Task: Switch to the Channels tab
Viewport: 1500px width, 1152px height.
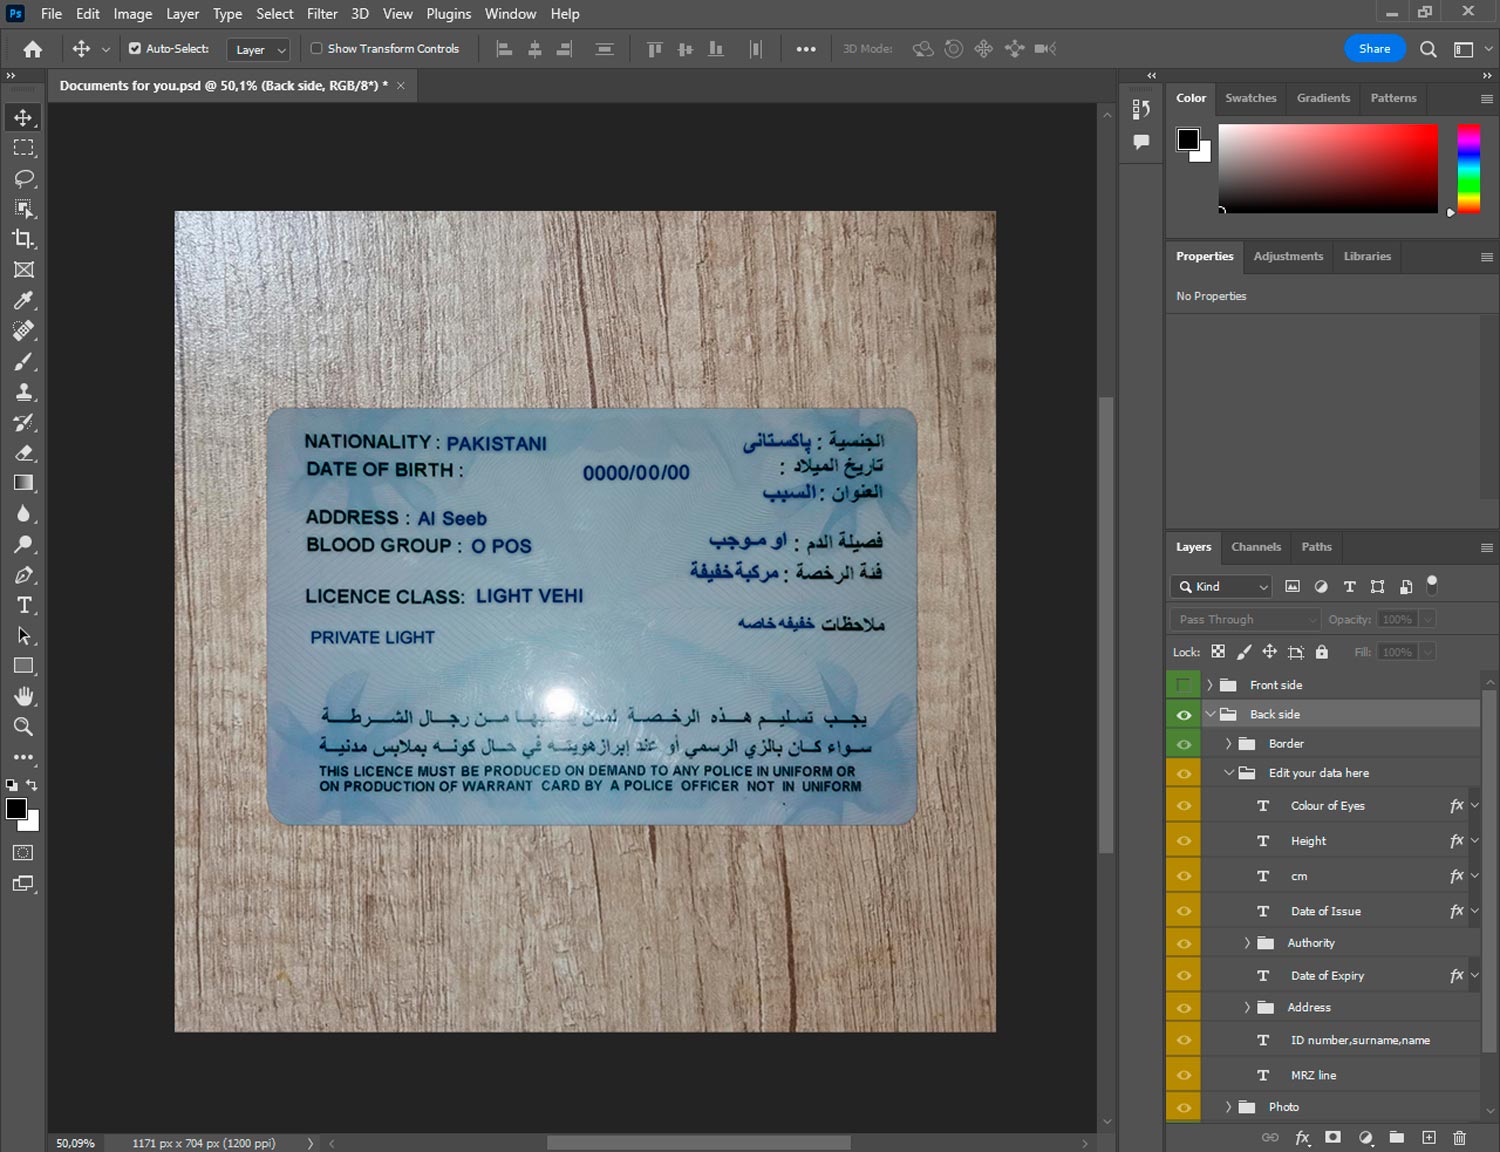Action: click(1255, 547)
